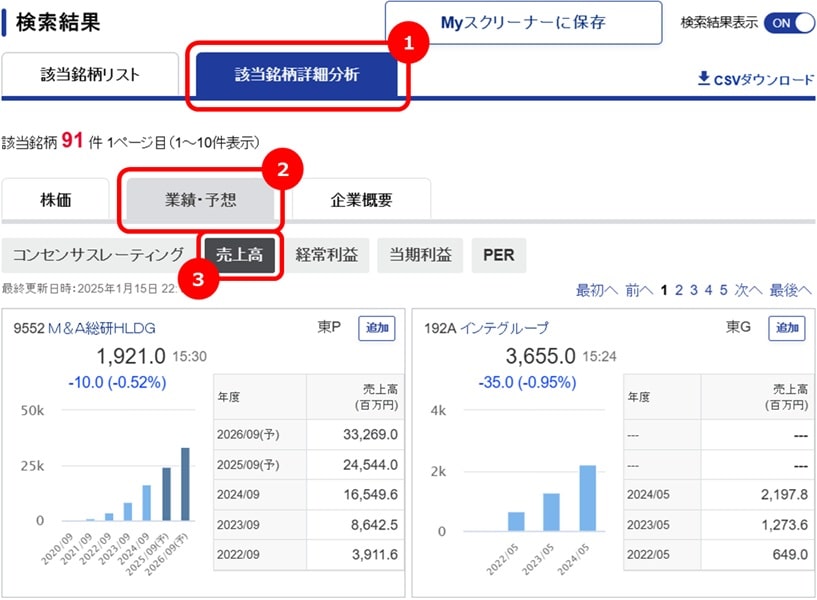Viewport: 817px width, 600px height.
Task: Click the 2,197.8 sales value
Action: 784,494
